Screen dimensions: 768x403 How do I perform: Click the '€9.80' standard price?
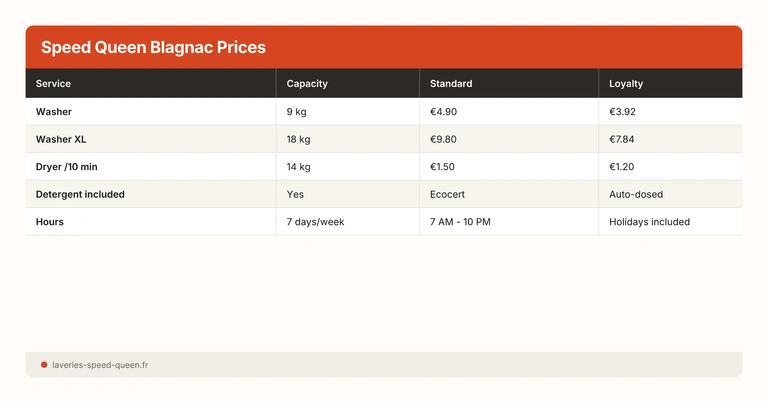click(443, 139)
